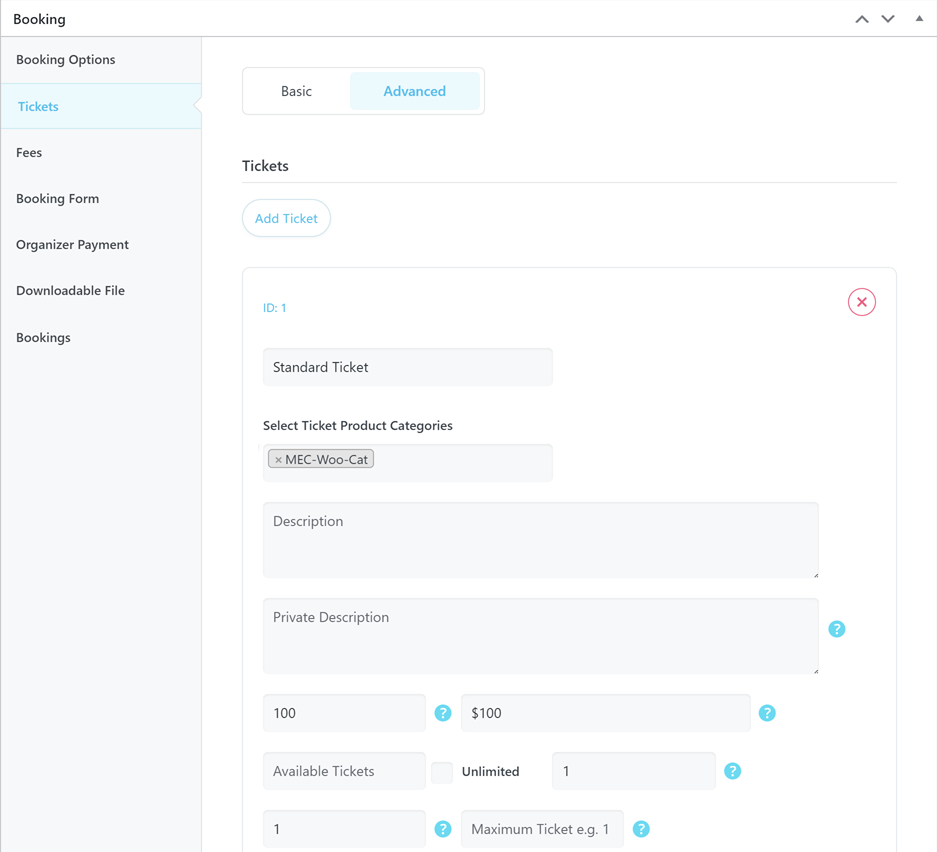This screenshot has width=937, height=852.
Task: Click help icon beside Private Description field
Action: (x=837, y=629)
